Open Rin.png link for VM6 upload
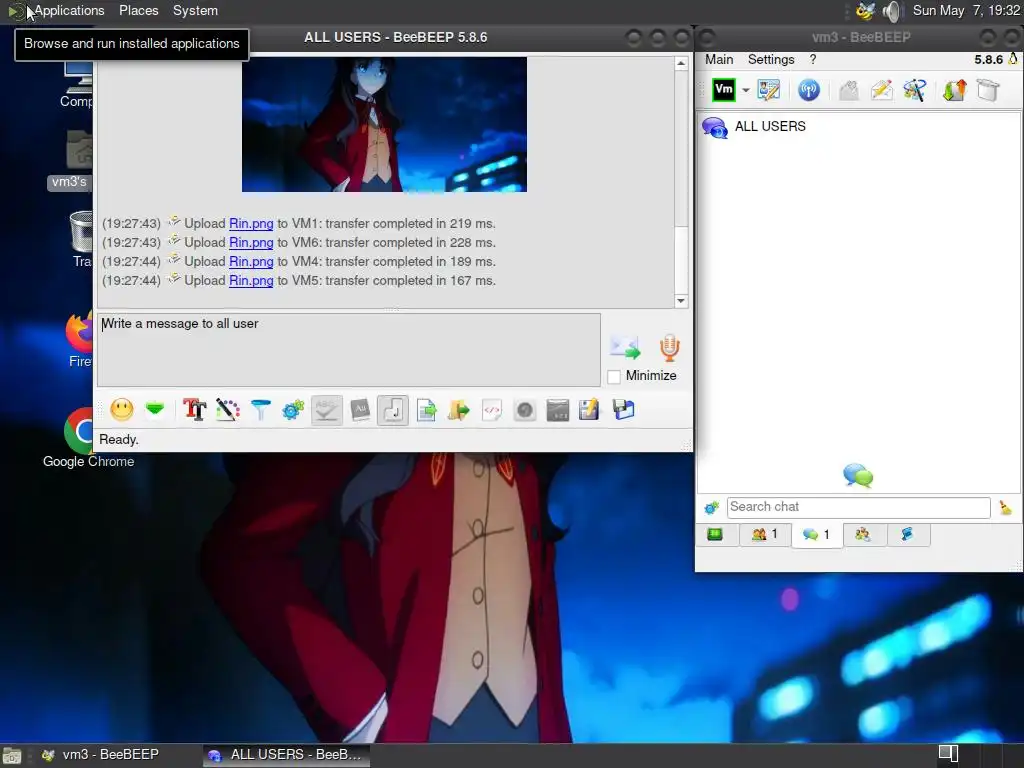1024x768 pixels. (x=251, y=242)
